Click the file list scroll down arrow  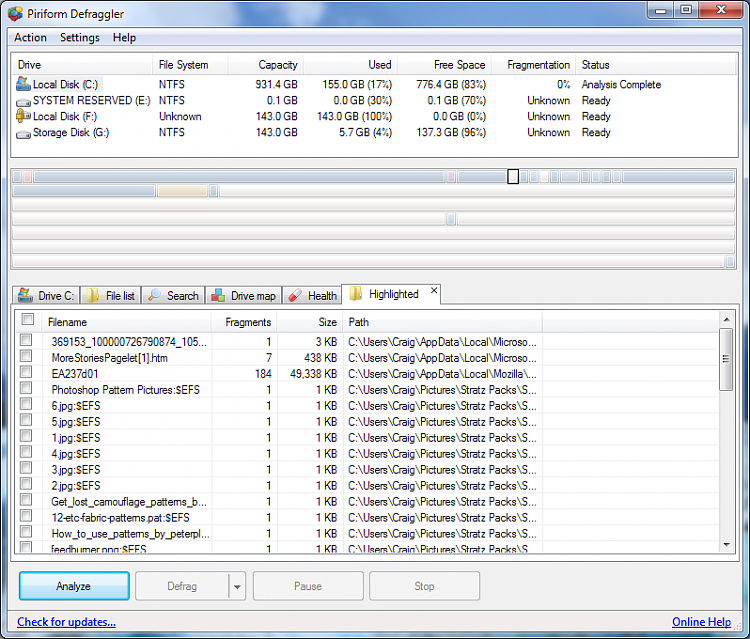(726, 544)
